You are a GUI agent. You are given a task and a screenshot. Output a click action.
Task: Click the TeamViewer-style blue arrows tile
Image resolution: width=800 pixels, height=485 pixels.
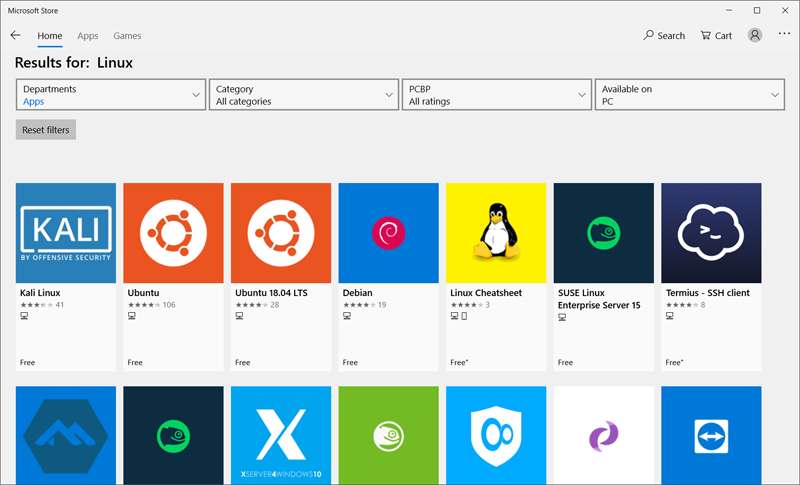click(711, 435)
